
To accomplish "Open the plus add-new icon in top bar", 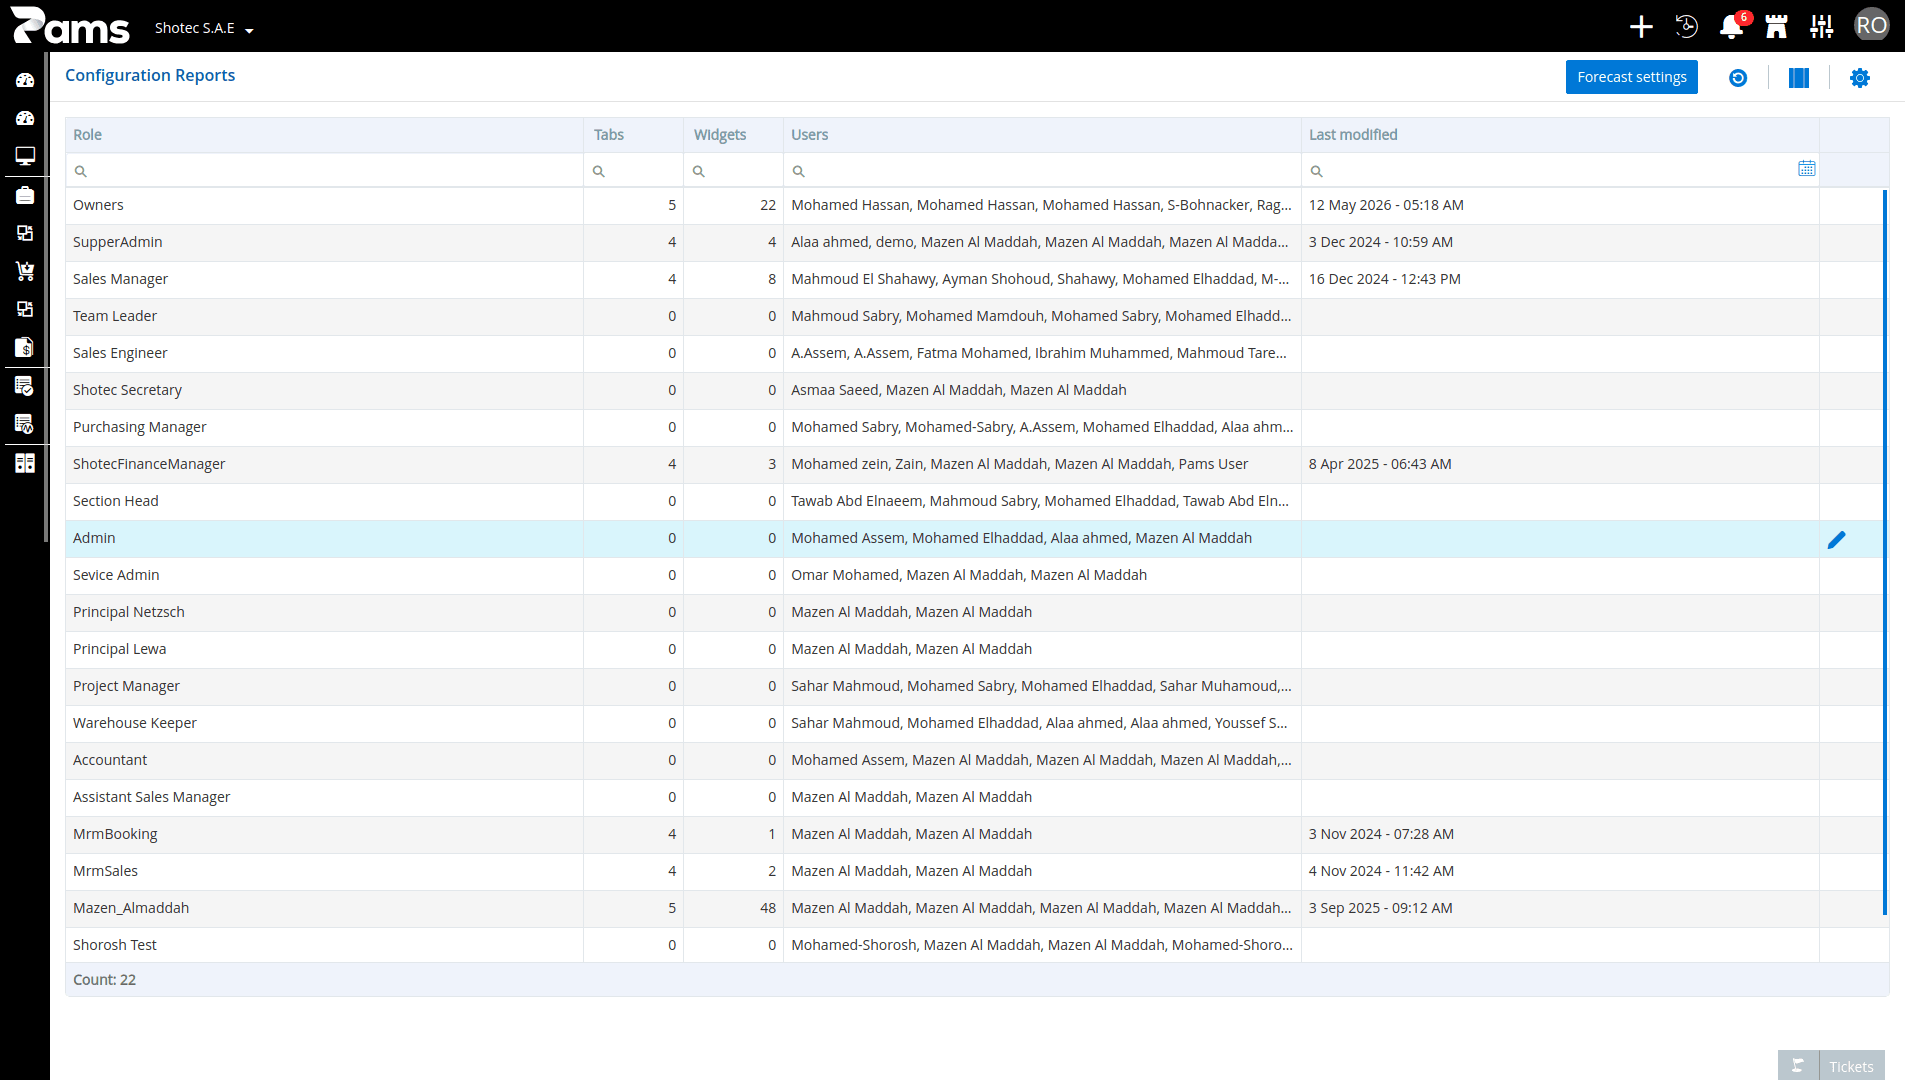I will 1641,27.
